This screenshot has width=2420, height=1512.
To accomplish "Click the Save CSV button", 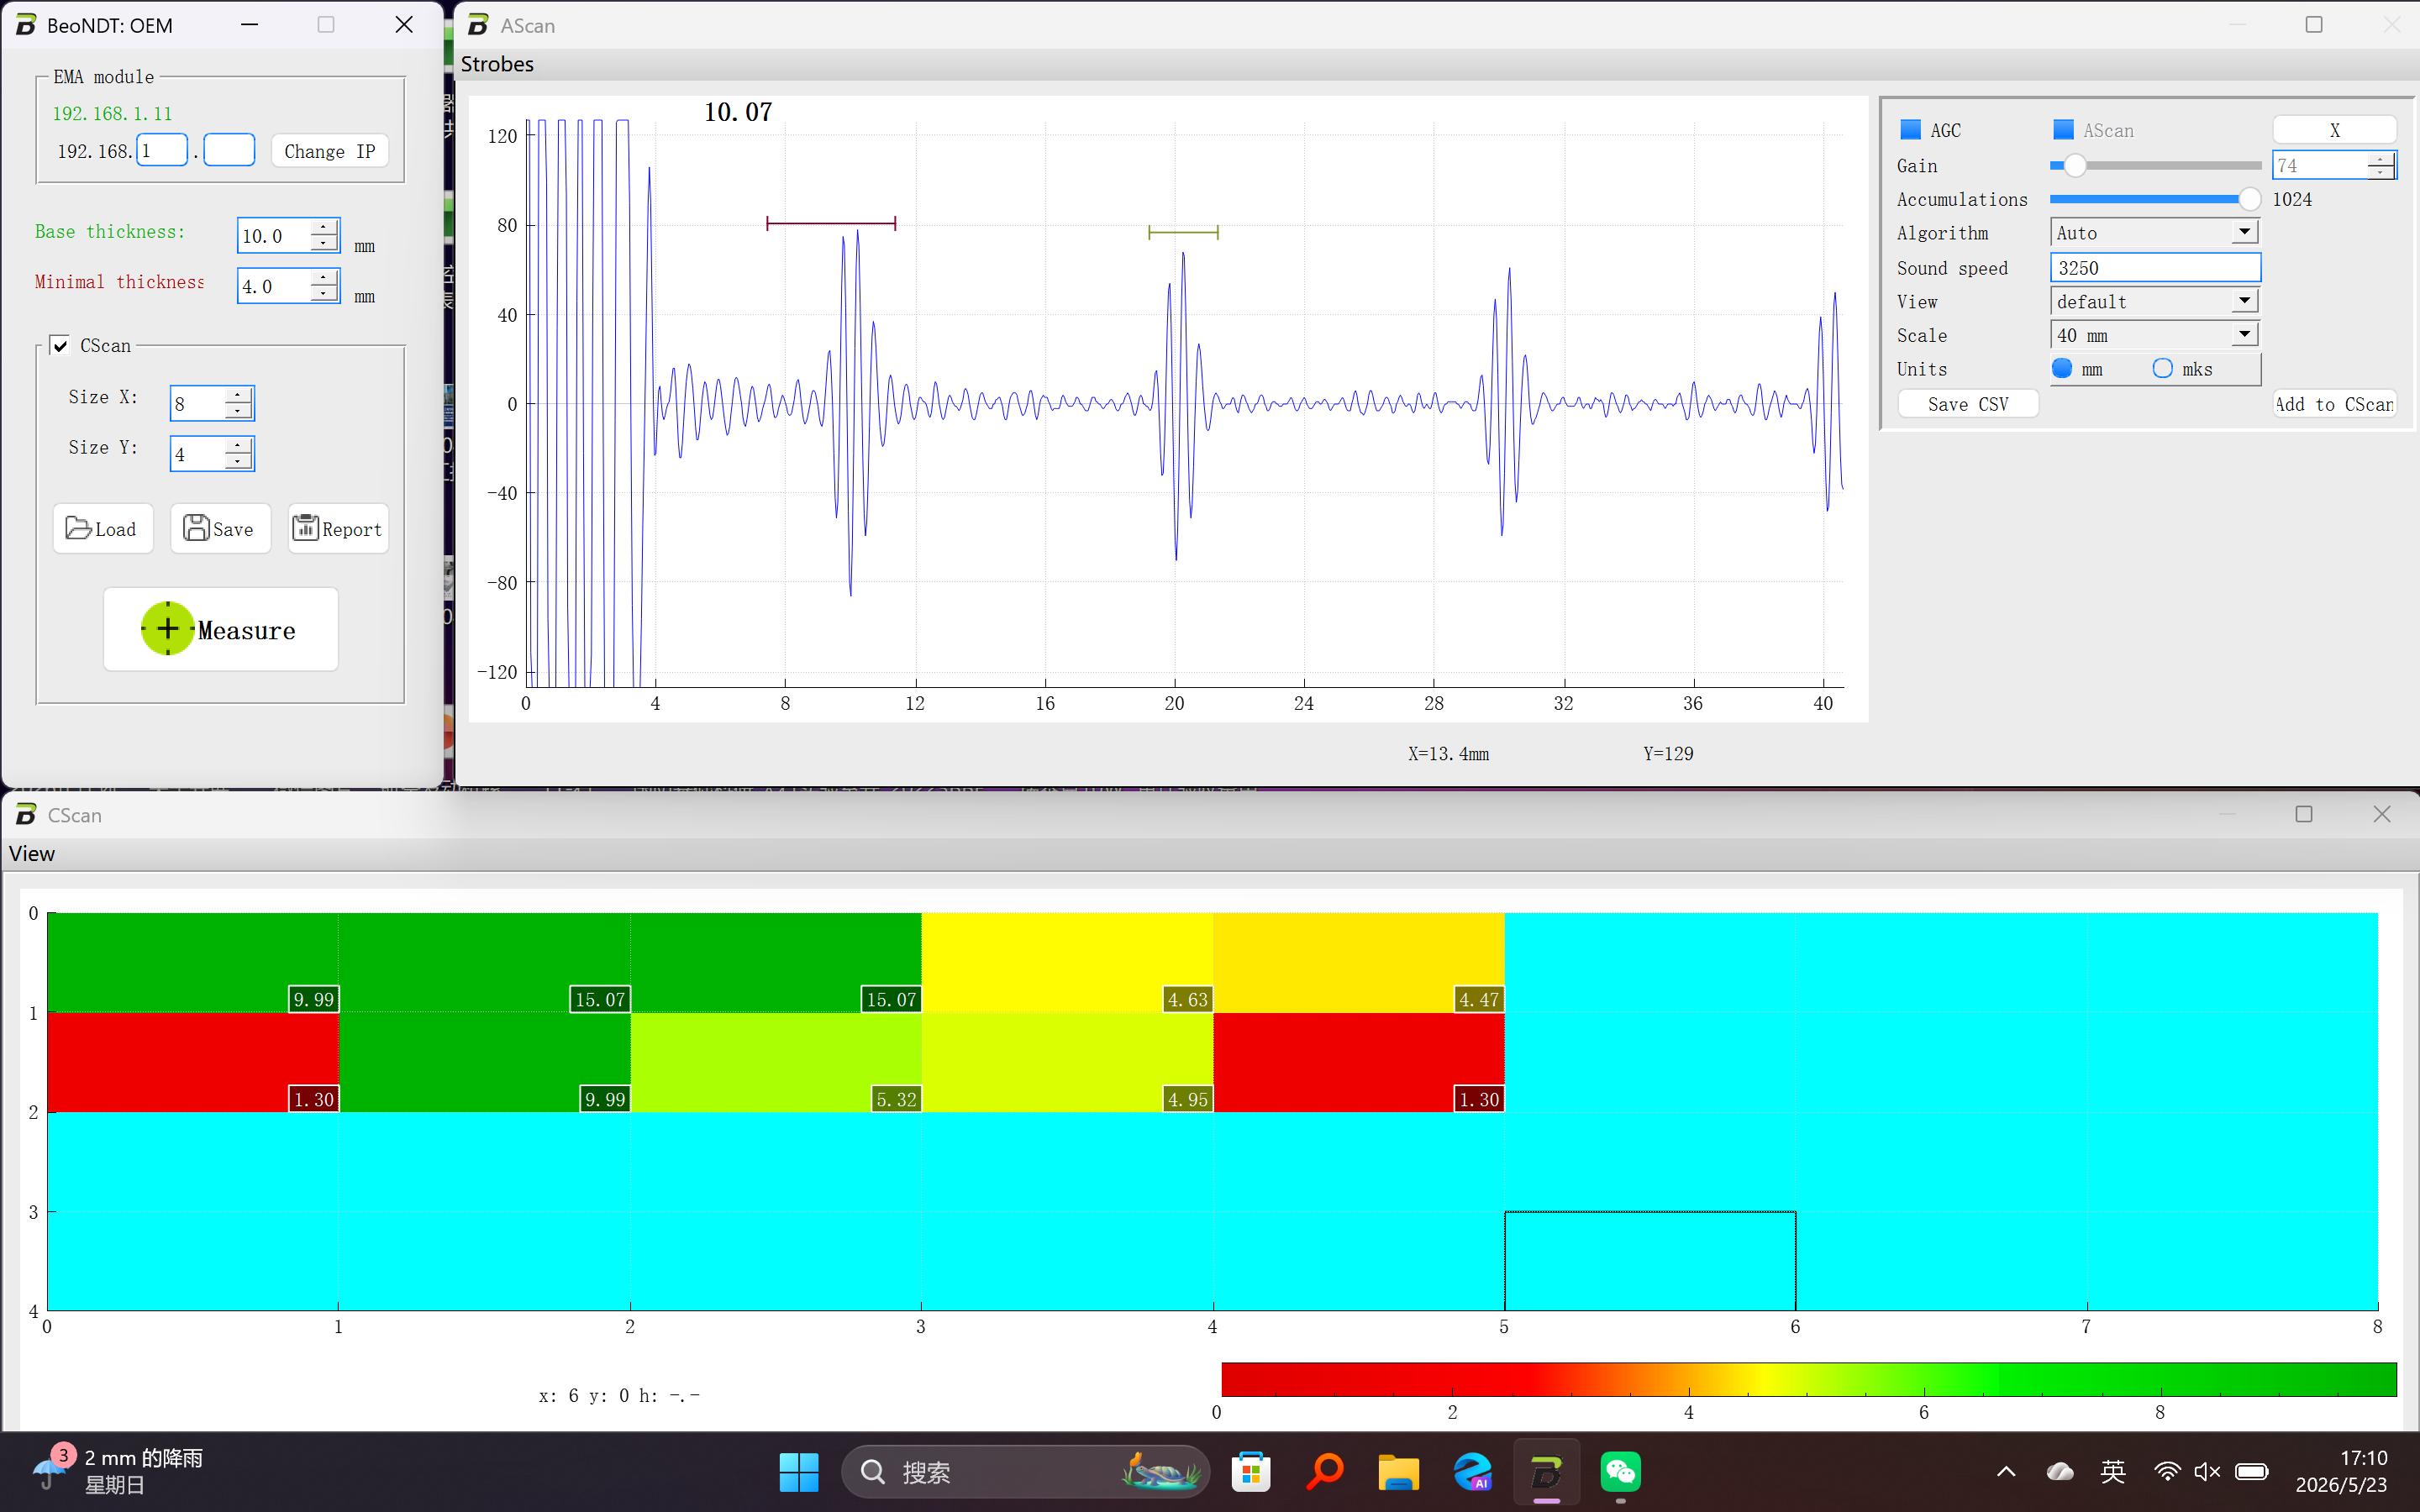I will coord(1968,404).
